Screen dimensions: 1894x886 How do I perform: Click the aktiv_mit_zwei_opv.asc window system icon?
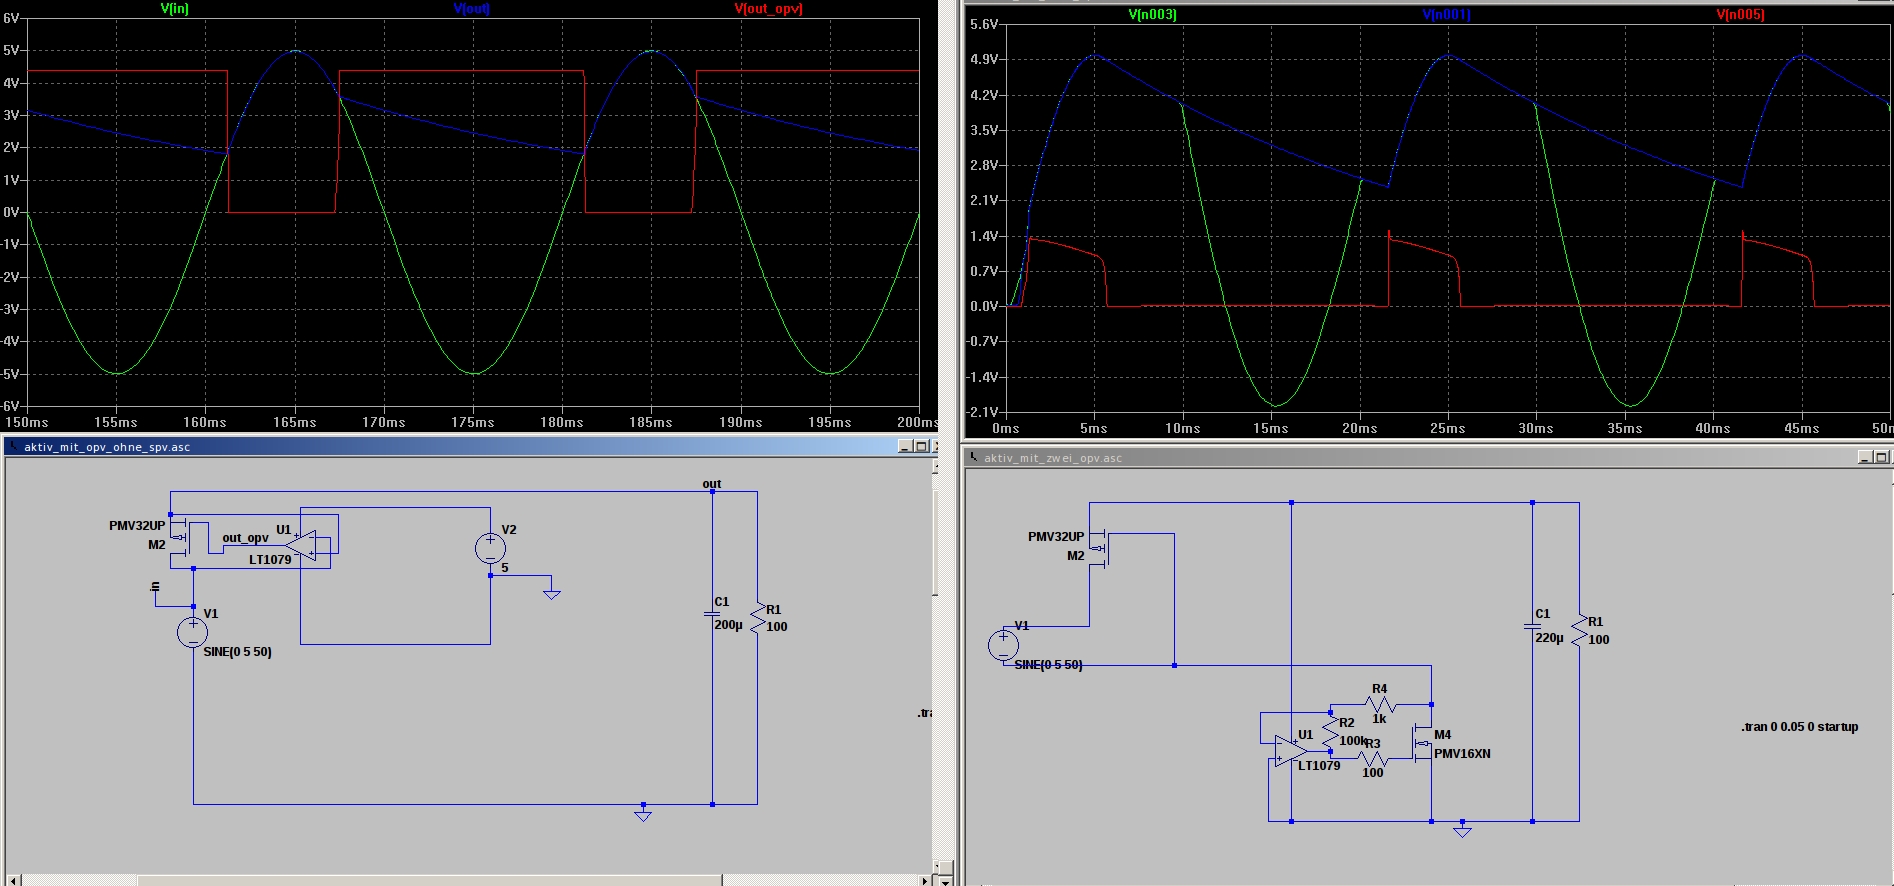coord(973,458)
